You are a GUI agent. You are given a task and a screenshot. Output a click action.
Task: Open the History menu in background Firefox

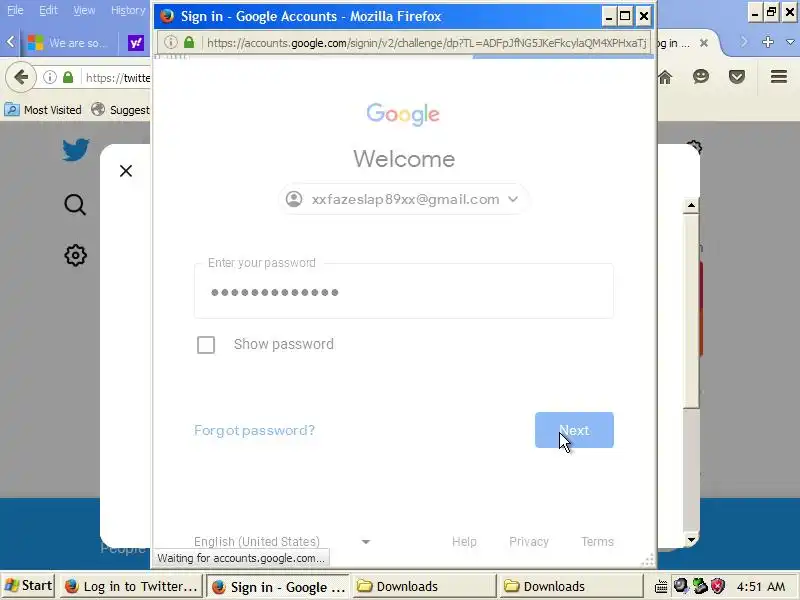(x=128, y=10)
